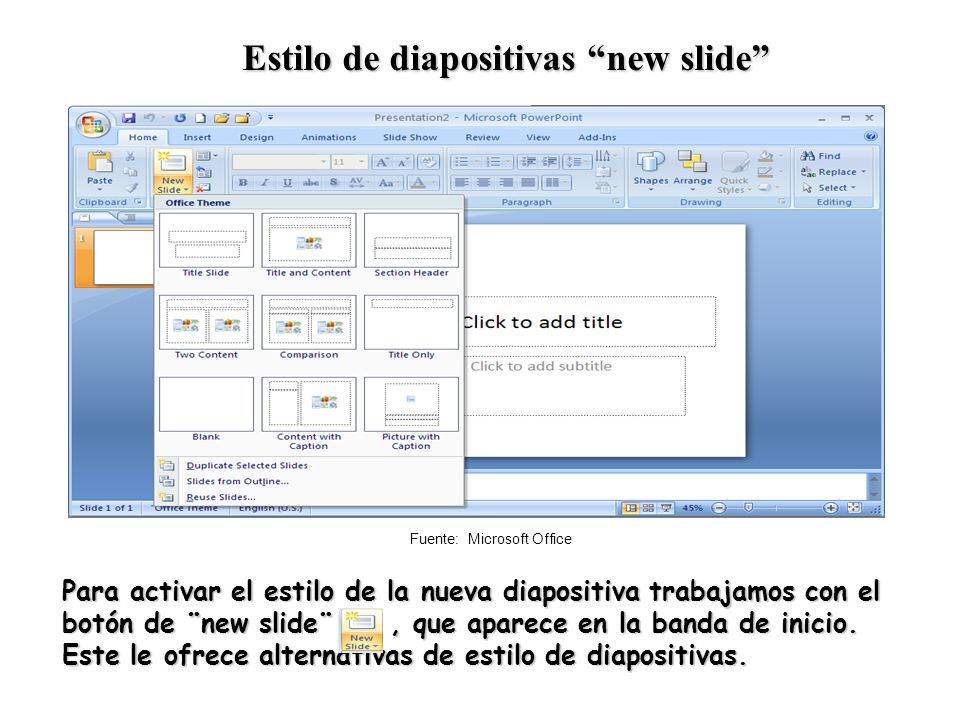Viewport: 960px width, 720px height.
Task: Open the View tab
Action: (x=538, y=138)
